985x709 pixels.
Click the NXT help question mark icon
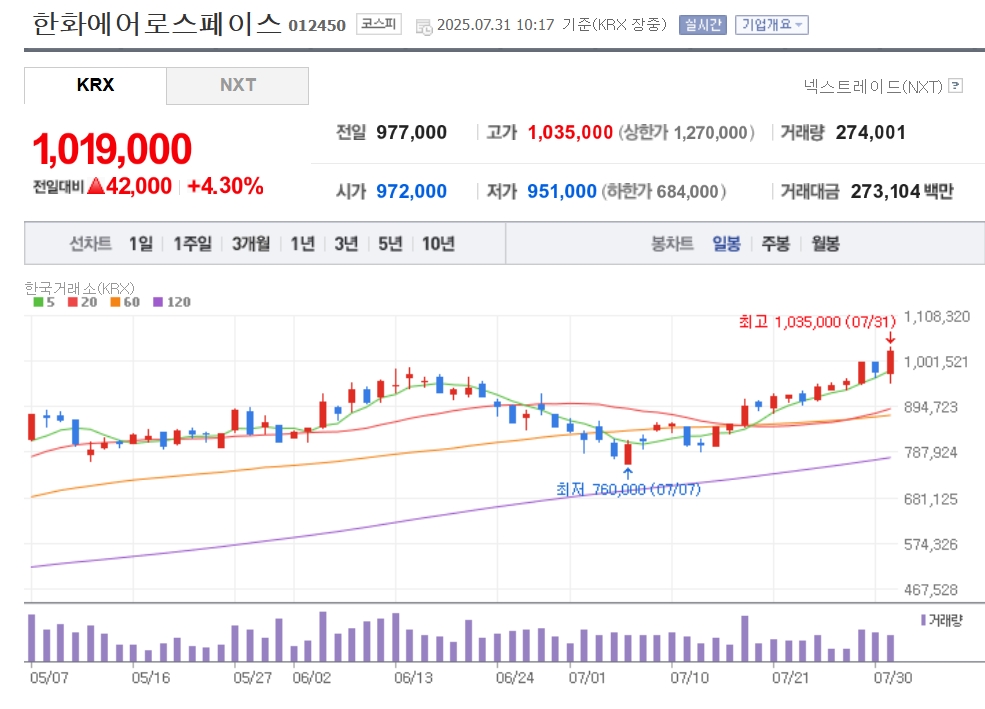tap(955, 85)
